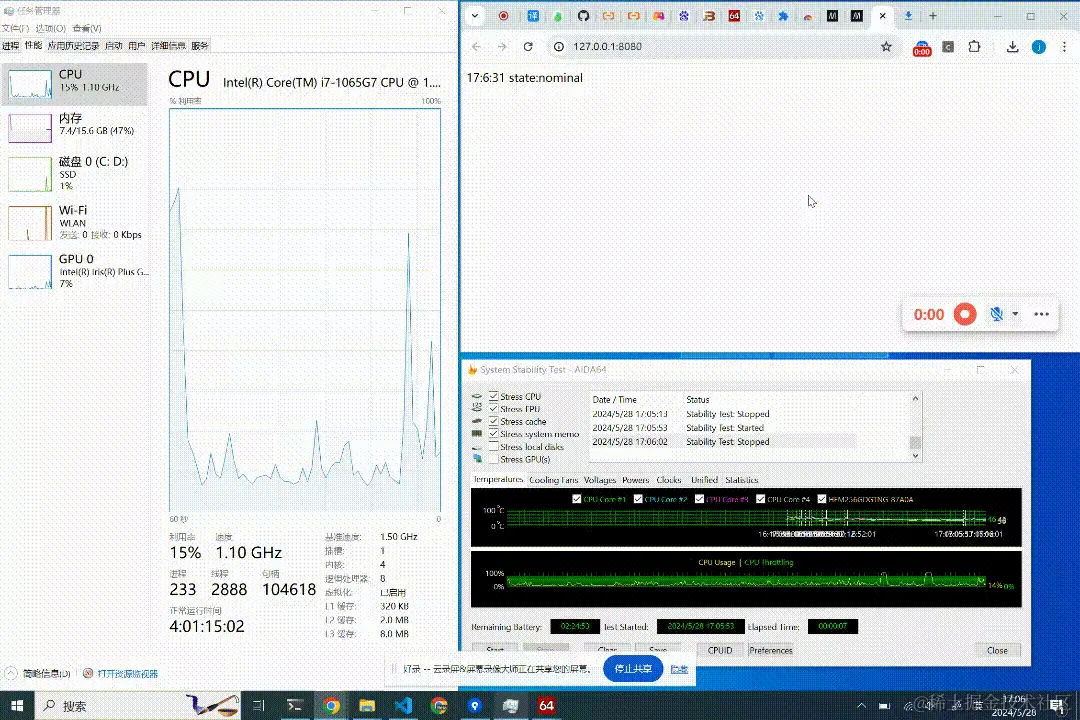
Task: Click the browser back arrow
Action: tap(477, 47)
